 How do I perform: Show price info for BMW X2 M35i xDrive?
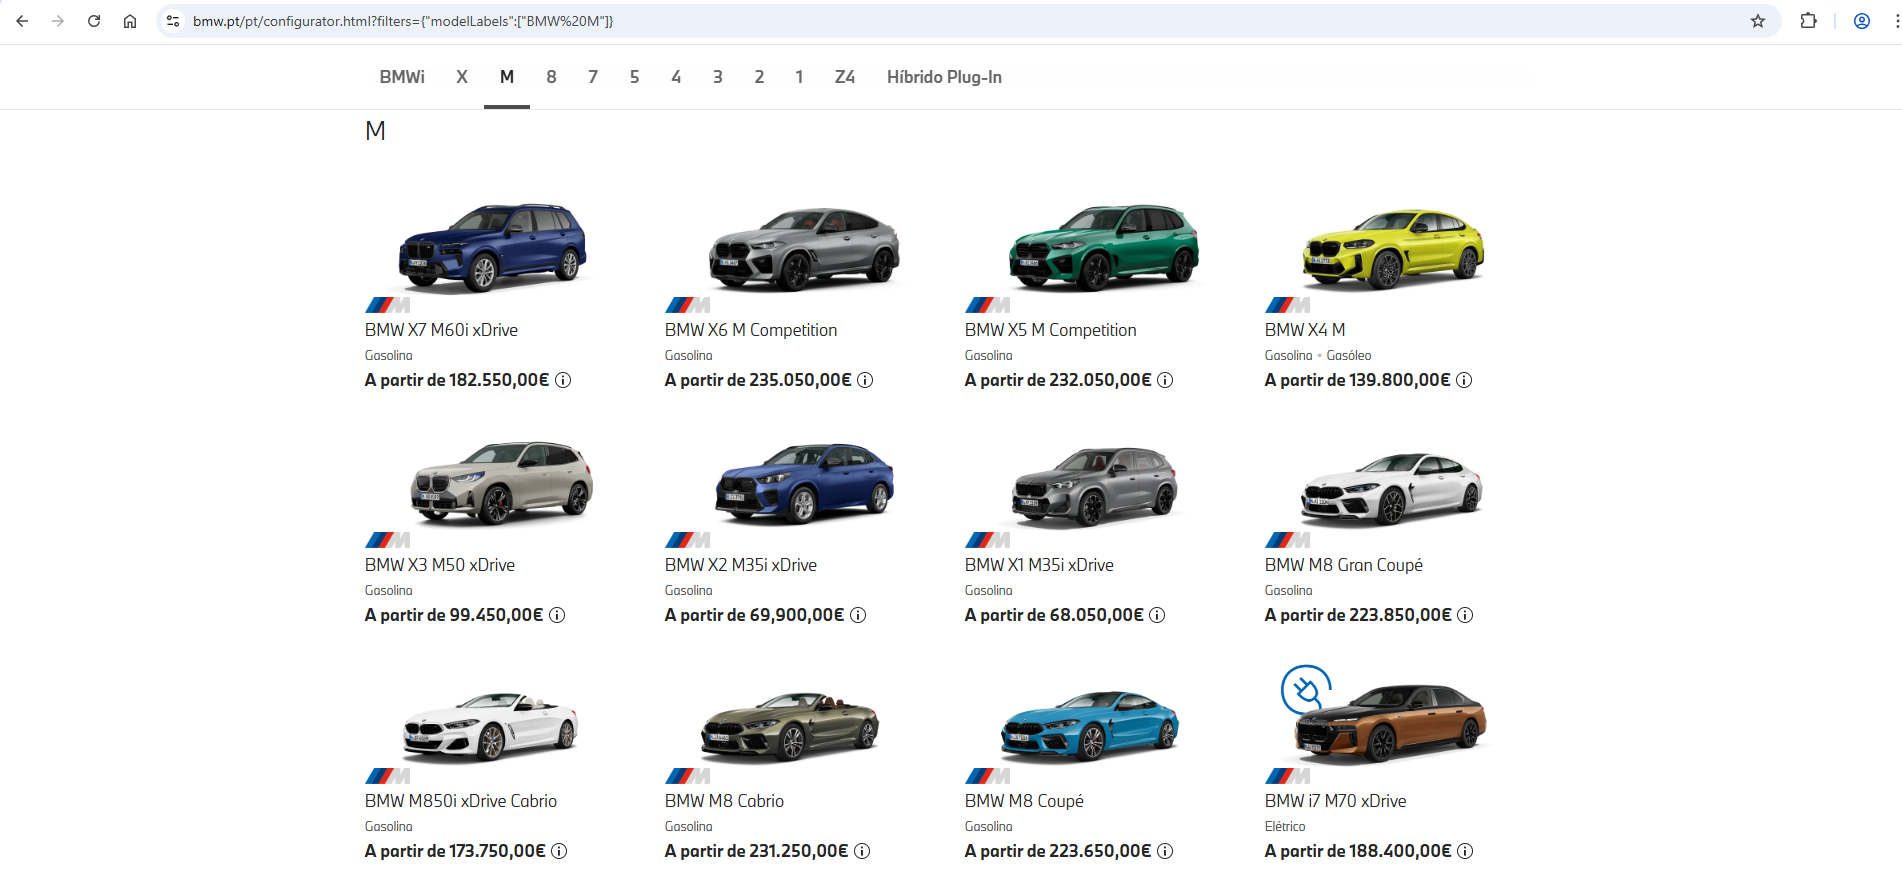pyautogui.click(x=858, y=615)
